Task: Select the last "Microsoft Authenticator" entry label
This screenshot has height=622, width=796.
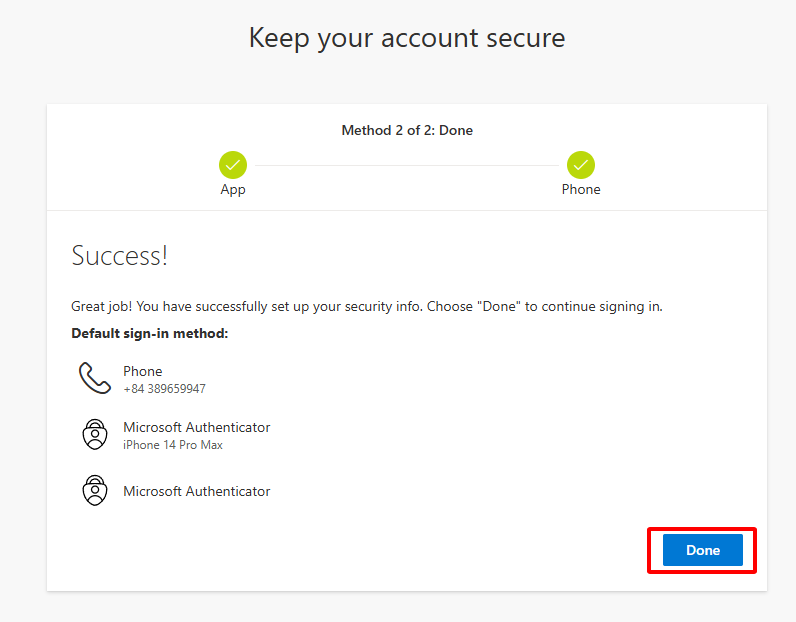Action: (x=197, y=491)
